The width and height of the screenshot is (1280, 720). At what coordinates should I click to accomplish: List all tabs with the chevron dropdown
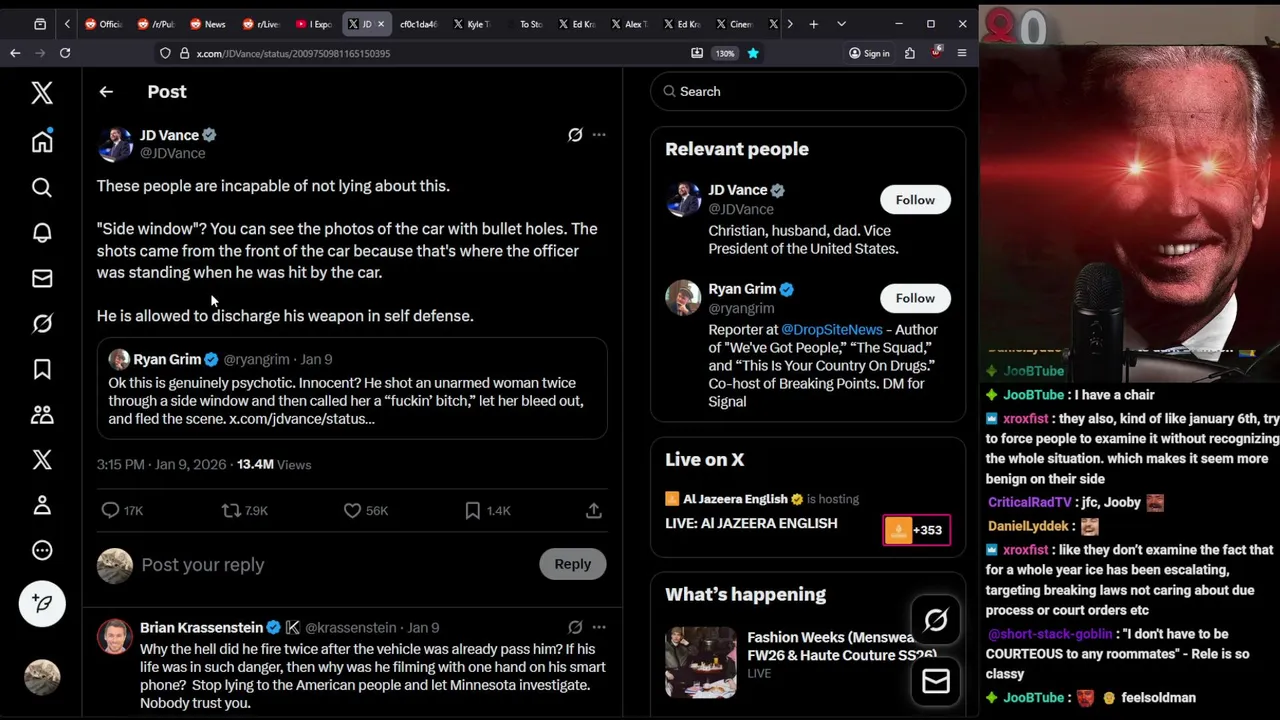point(841,24)
